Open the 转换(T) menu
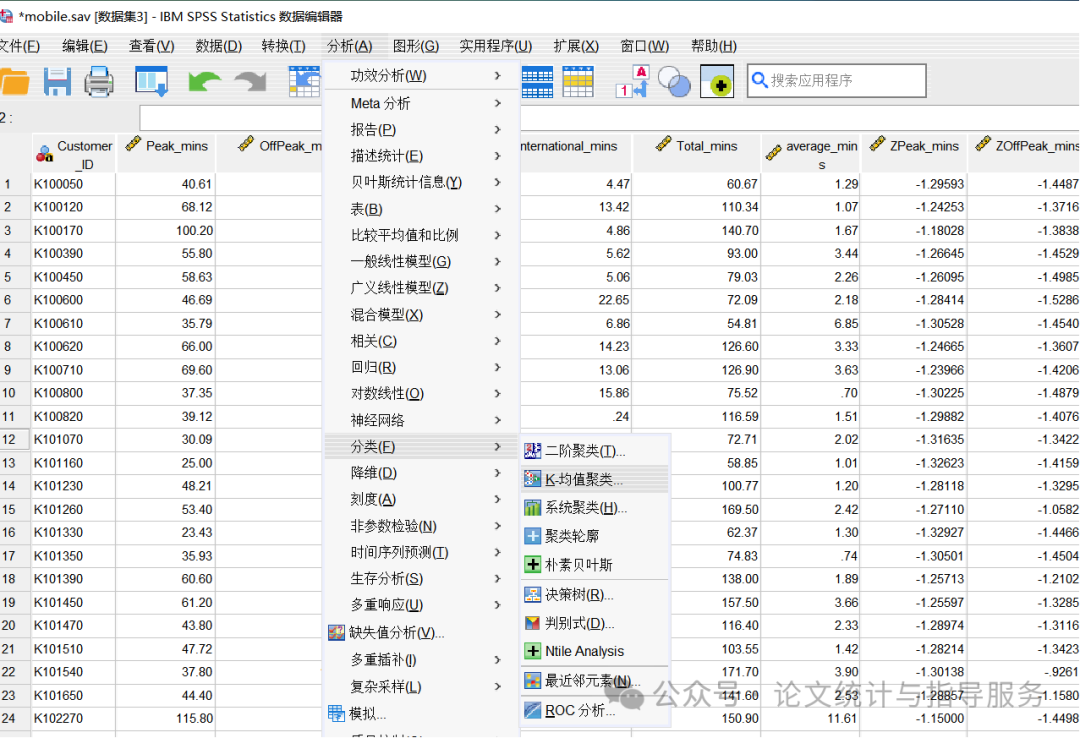The image size is (1080, 738). point(284,46)
